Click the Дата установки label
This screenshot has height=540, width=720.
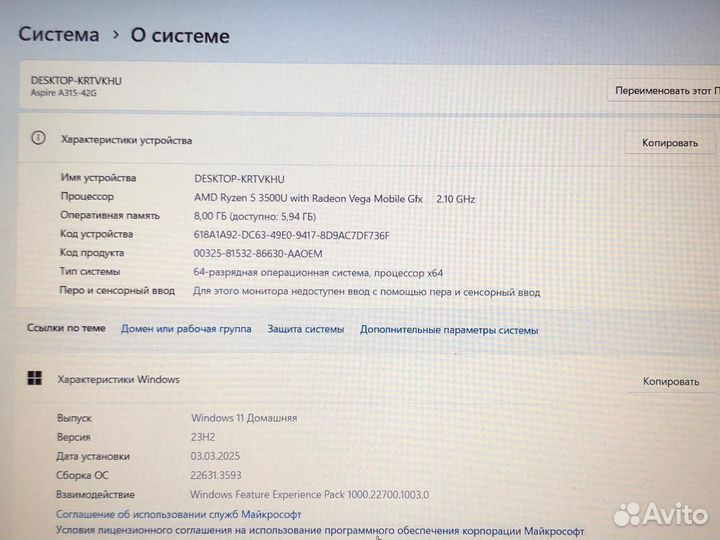tap(93, 456)
